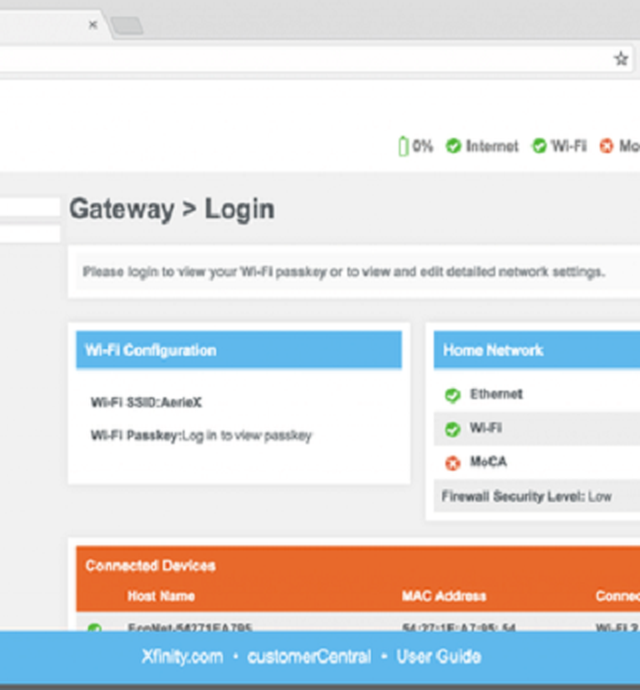Click 'Log in to view passkey' text

(247, 436)
